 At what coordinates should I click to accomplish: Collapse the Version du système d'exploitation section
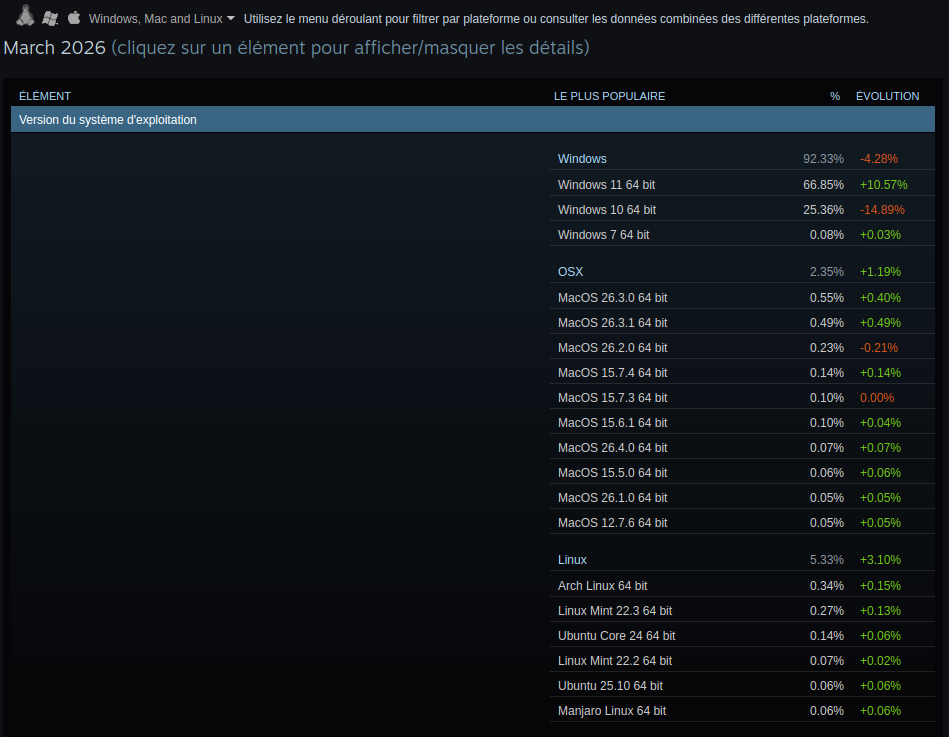tap(473, 120)
